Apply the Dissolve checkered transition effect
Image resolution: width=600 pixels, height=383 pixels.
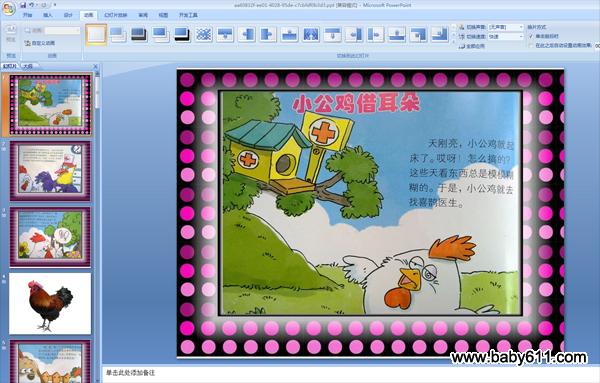204,34
